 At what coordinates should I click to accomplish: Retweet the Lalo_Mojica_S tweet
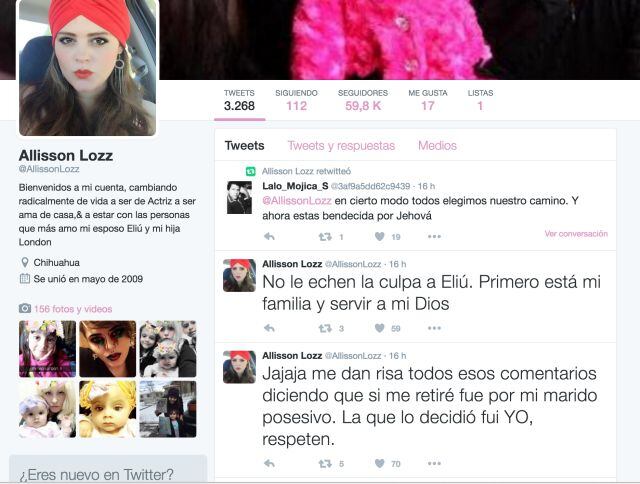tap(325, 237)
